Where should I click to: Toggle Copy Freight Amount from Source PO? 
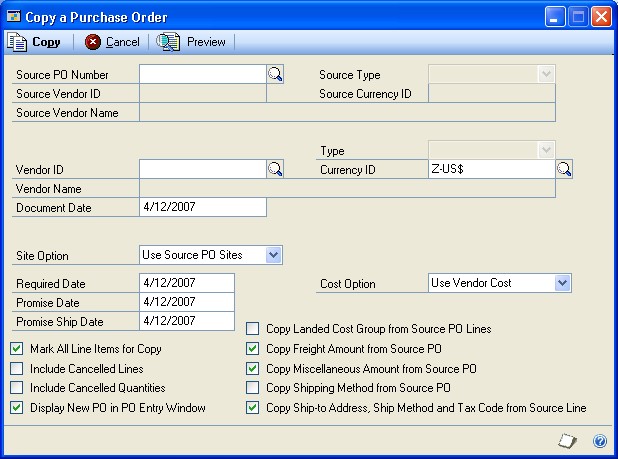(x=253, y=349)
